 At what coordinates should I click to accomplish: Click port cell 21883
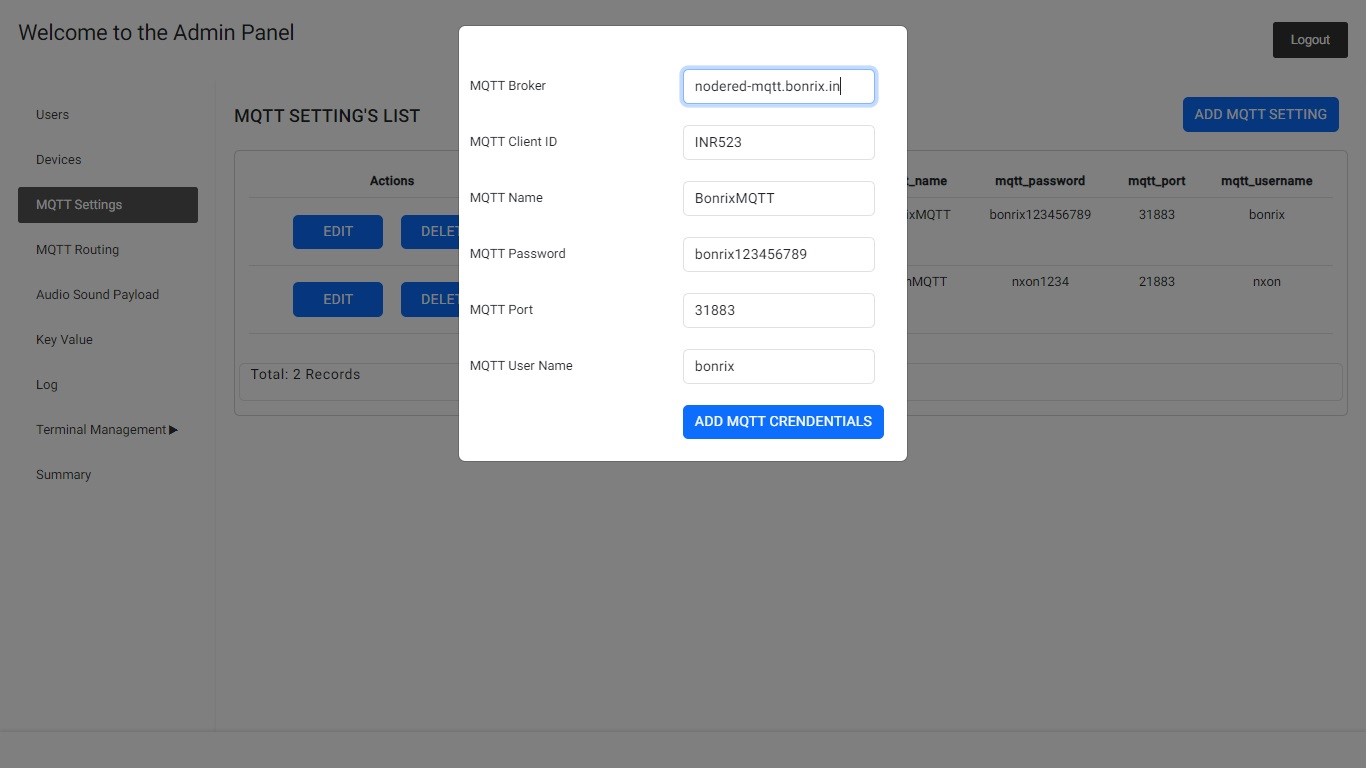(x=1157, y=282)
